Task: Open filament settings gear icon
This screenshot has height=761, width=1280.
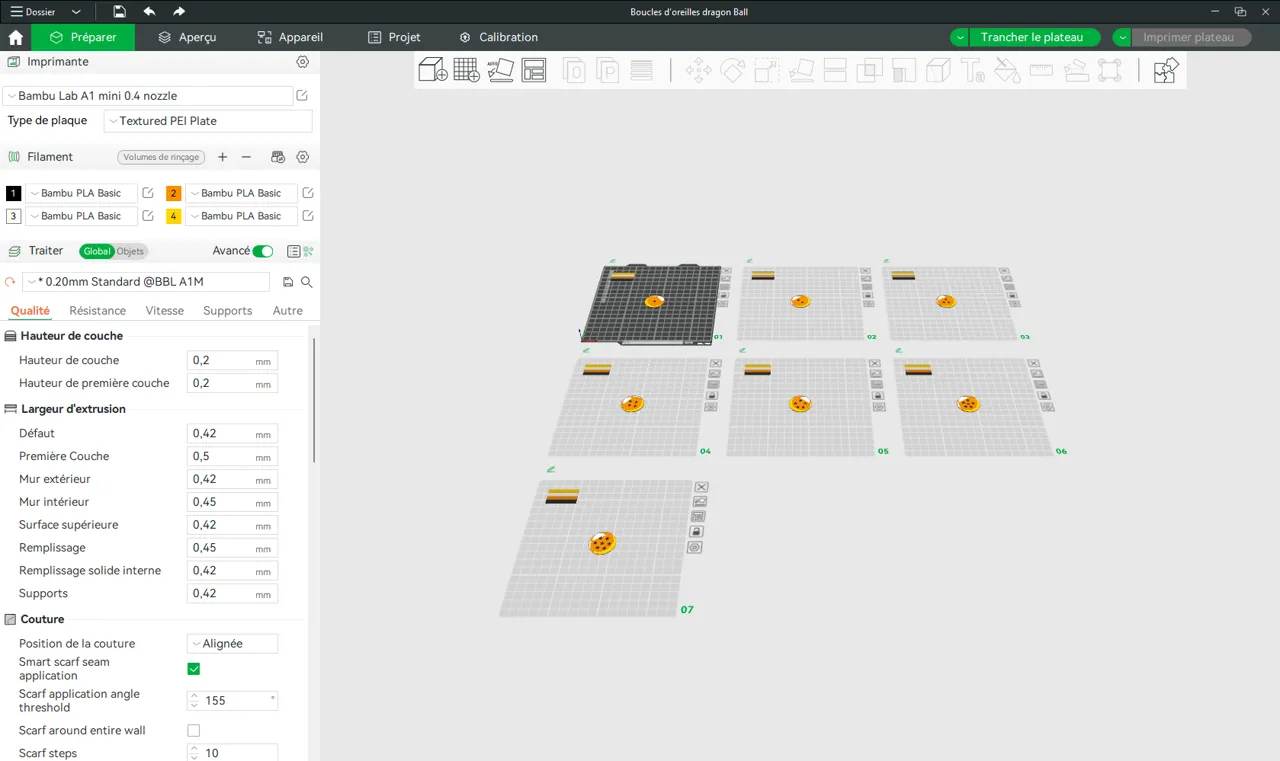Action: tap(303, 157)
